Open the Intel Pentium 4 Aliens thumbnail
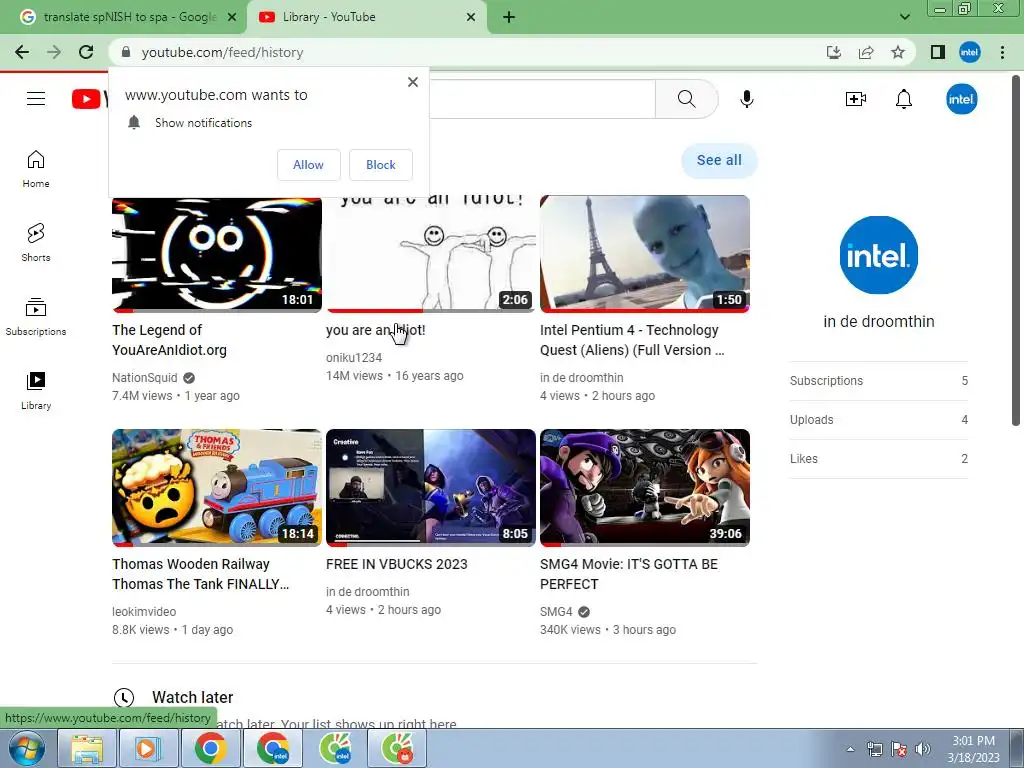Screen dimensions: 1024x768 pyautogui.click(x=645, y=253)
